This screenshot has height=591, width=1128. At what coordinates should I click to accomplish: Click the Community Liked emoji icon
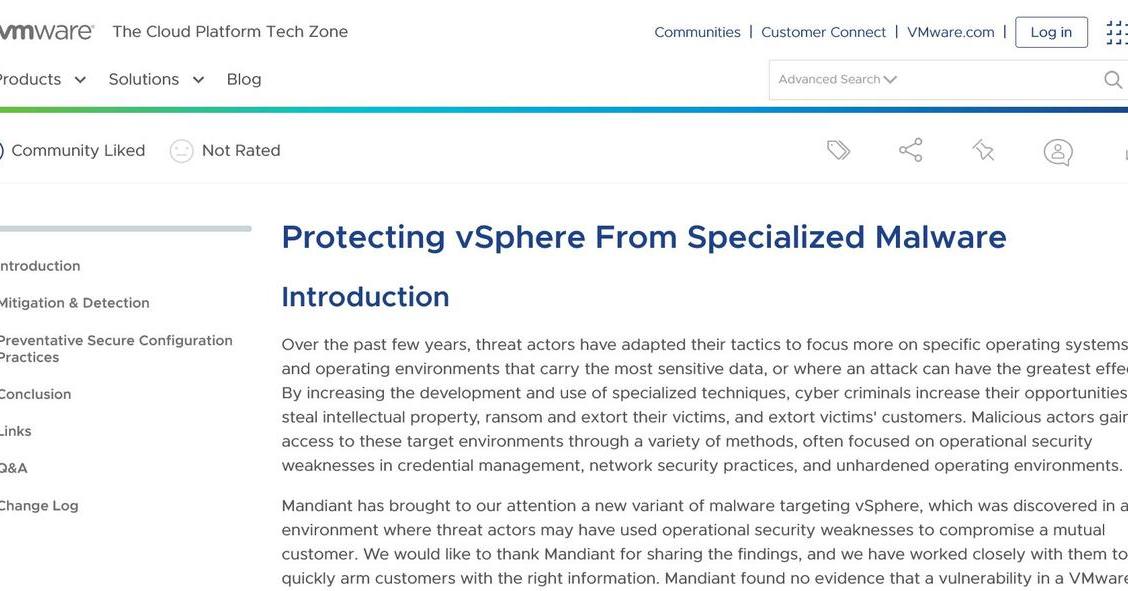point(0,150)
